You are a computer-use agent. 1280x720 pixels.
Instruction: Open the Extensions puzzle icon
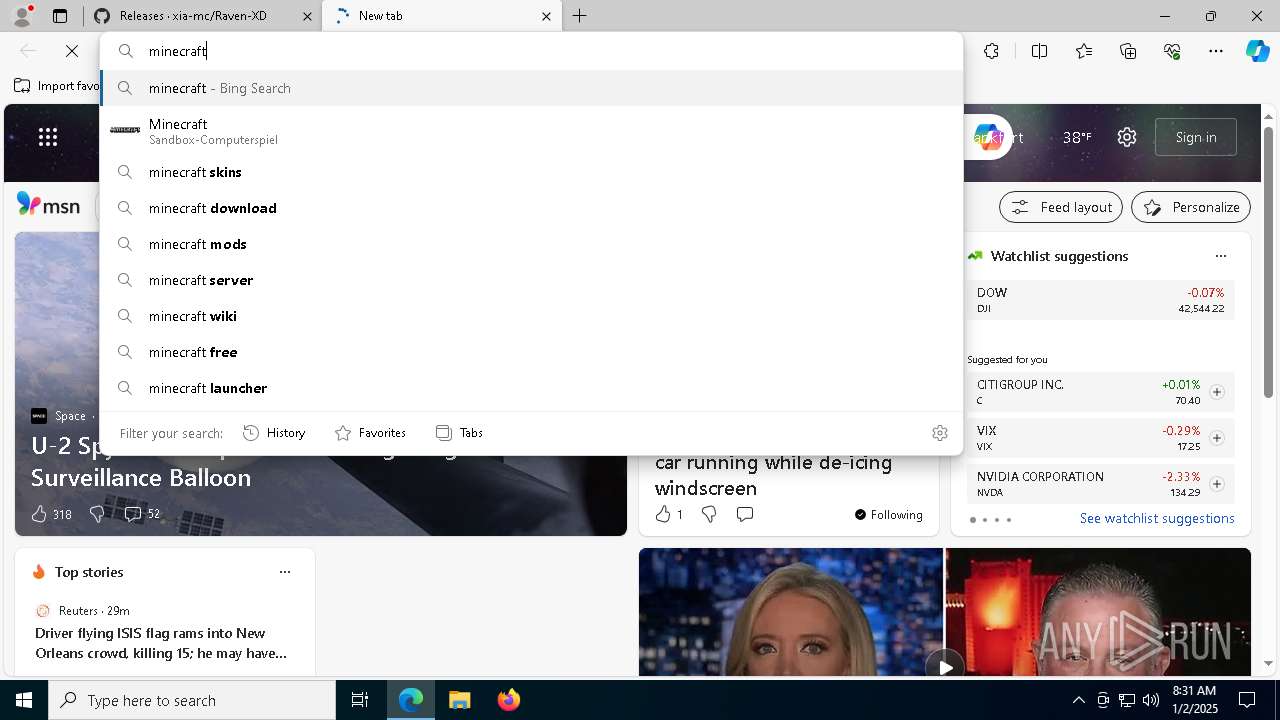tap(991, 51)
